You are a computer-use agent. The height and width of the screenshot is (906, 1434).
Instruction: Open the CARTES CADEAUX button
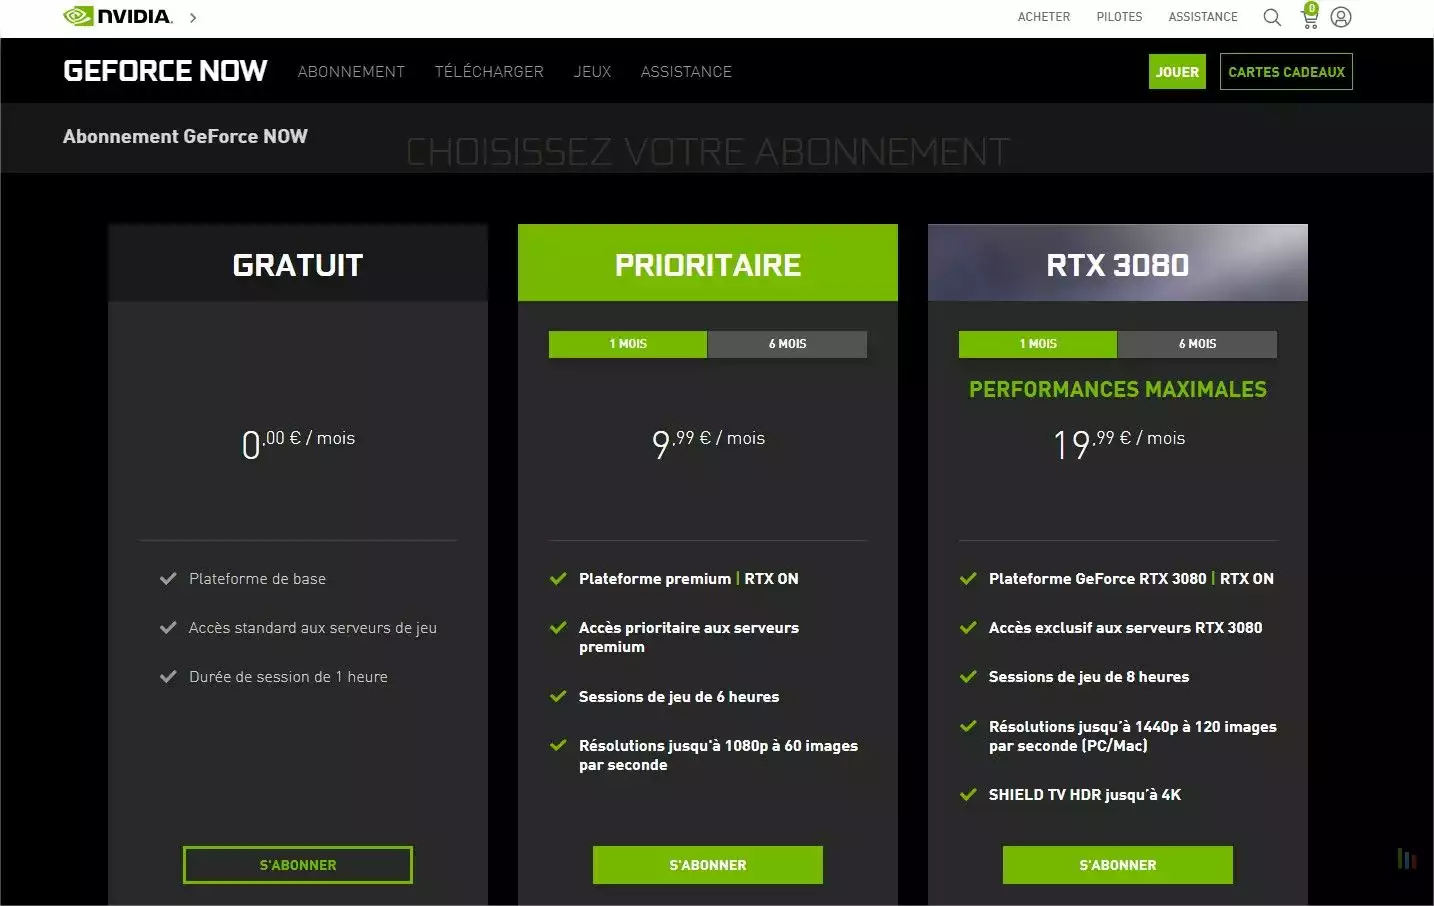tap(1286, 72)
